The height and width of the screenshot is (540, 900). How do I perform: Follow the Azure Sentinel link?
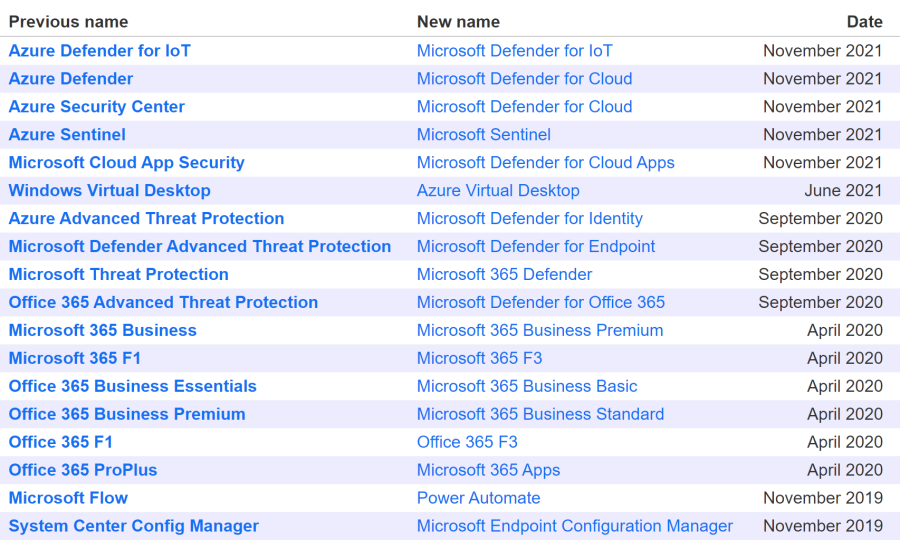tap(67, 135)
